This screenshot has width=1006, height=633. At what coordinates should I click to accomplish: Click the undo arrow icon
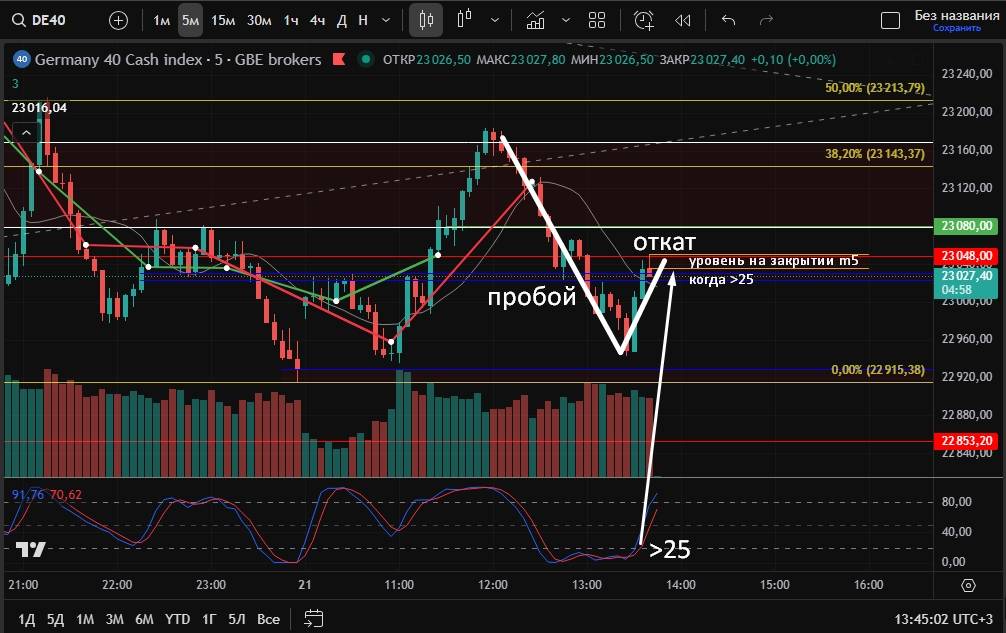728,20
